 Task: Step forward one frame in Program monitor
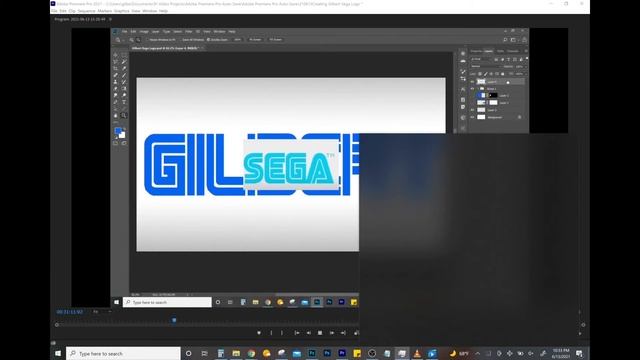332,333
